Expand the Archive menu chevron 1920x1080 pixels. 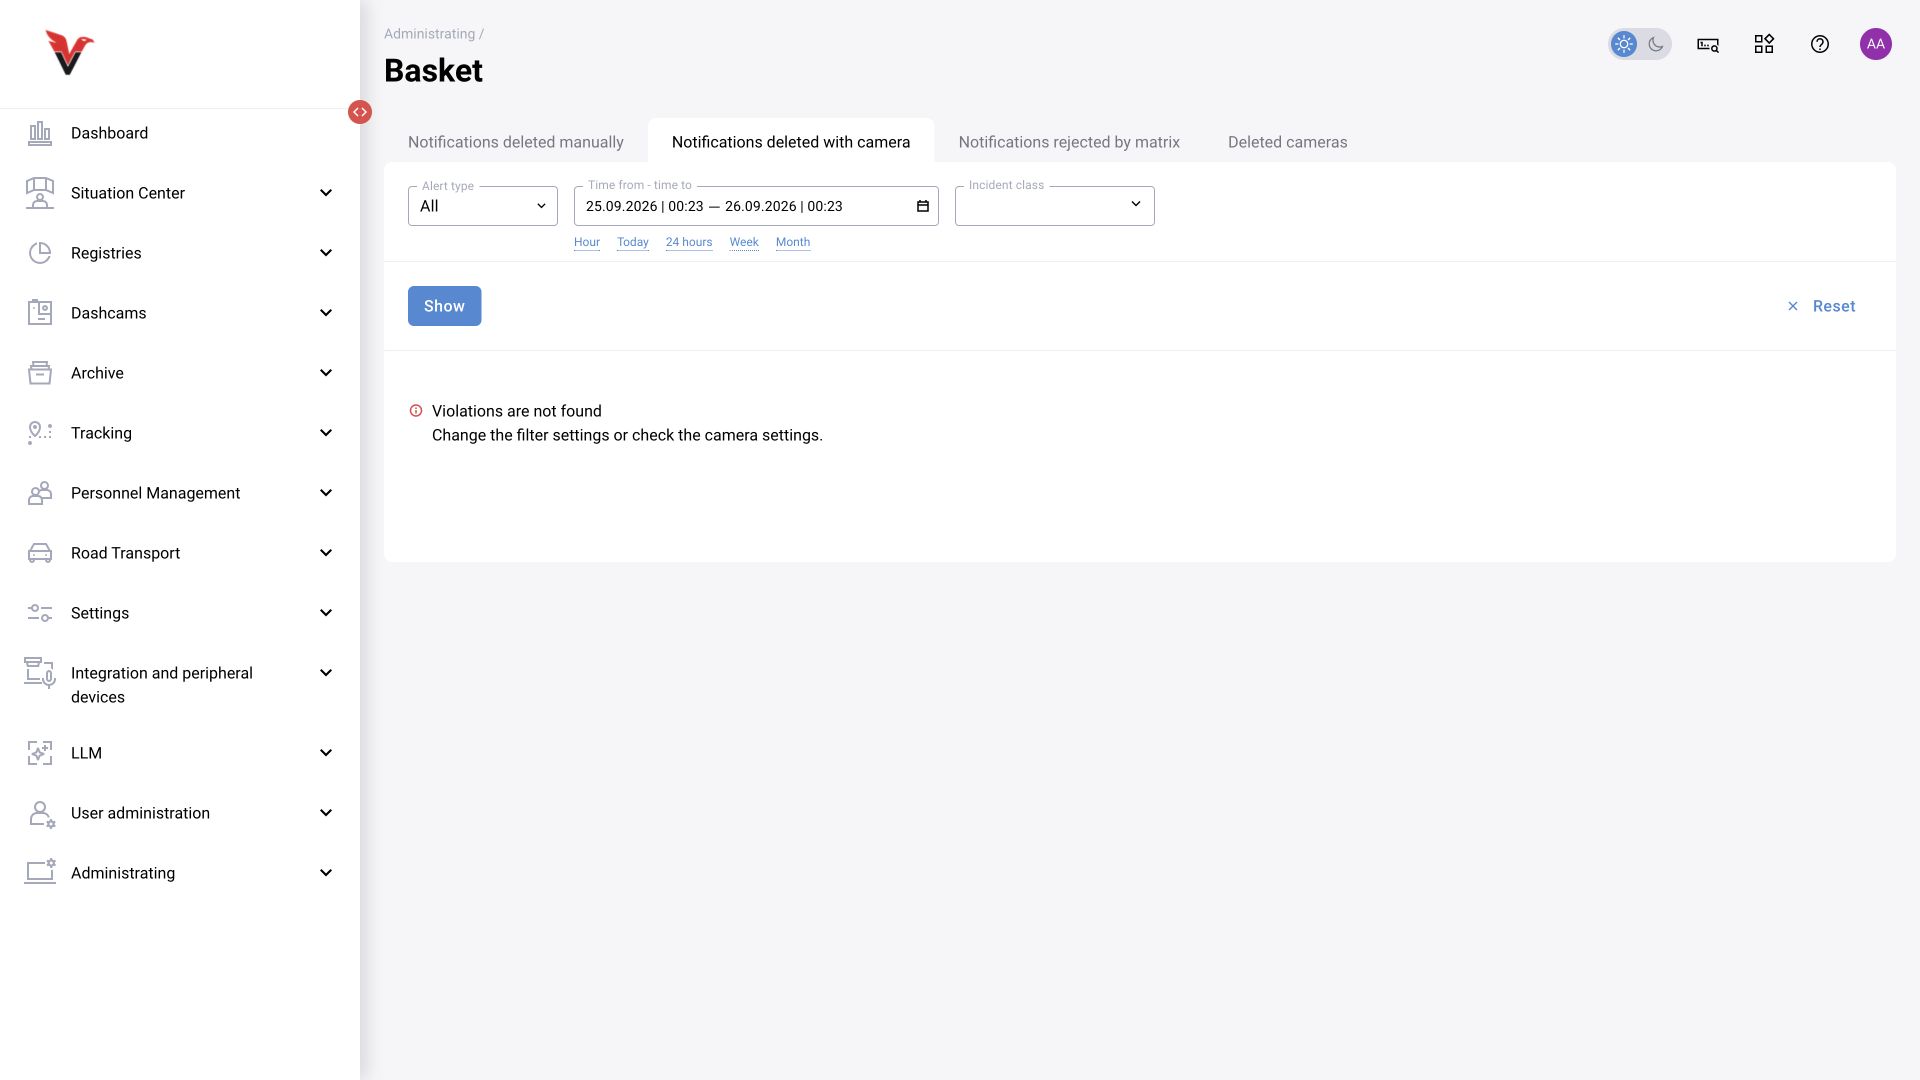(x=326, y=373)
